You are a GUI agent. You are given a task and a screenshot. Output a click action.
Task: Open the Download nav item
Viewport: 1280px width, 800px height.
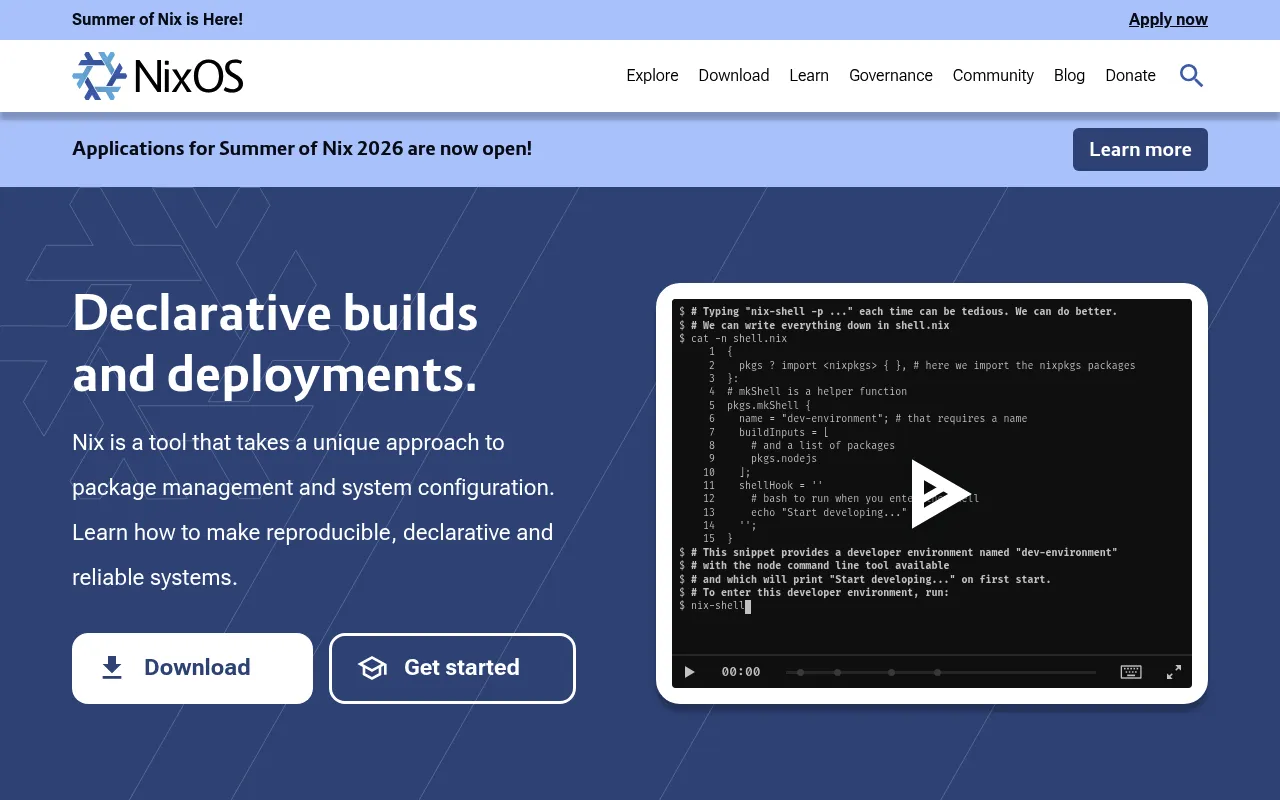point(734,75)
